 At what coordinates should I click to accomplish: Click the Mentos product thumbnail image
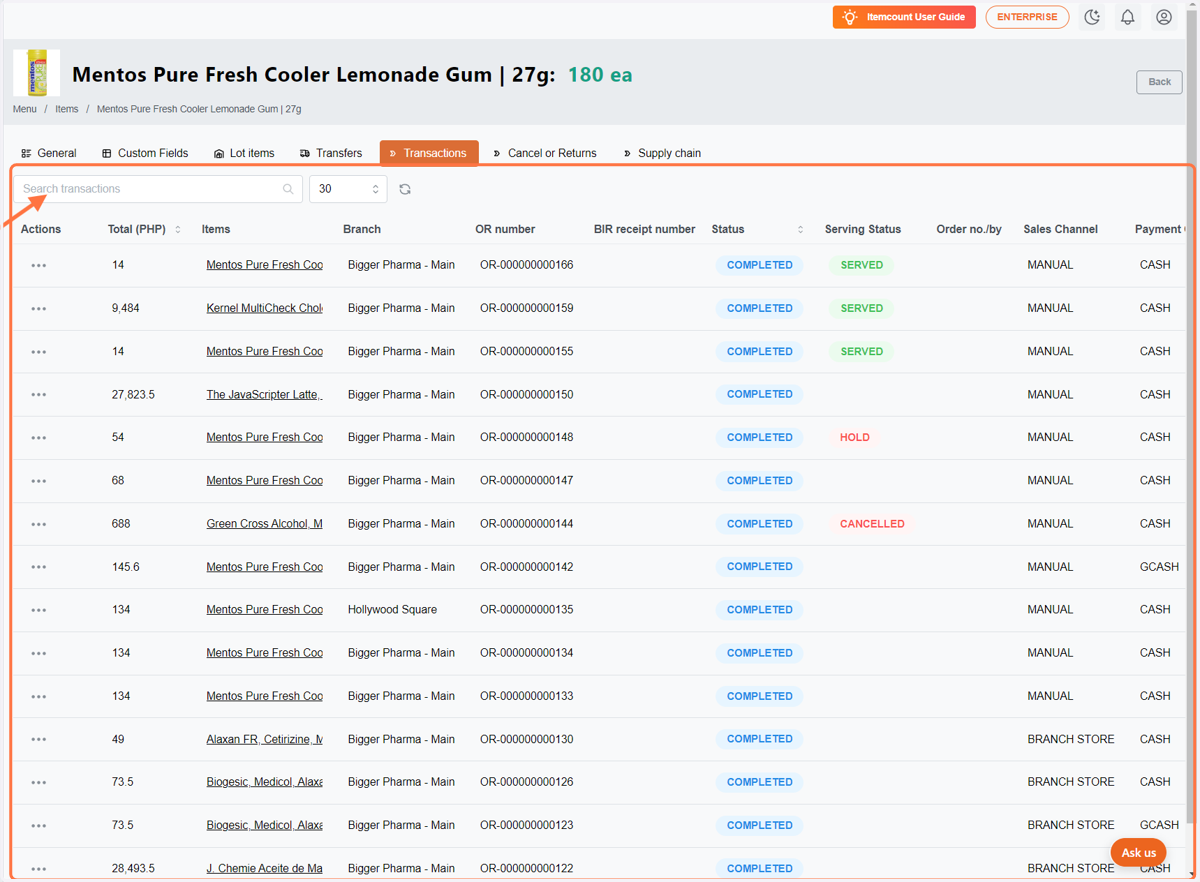click(x=37, y=73)
